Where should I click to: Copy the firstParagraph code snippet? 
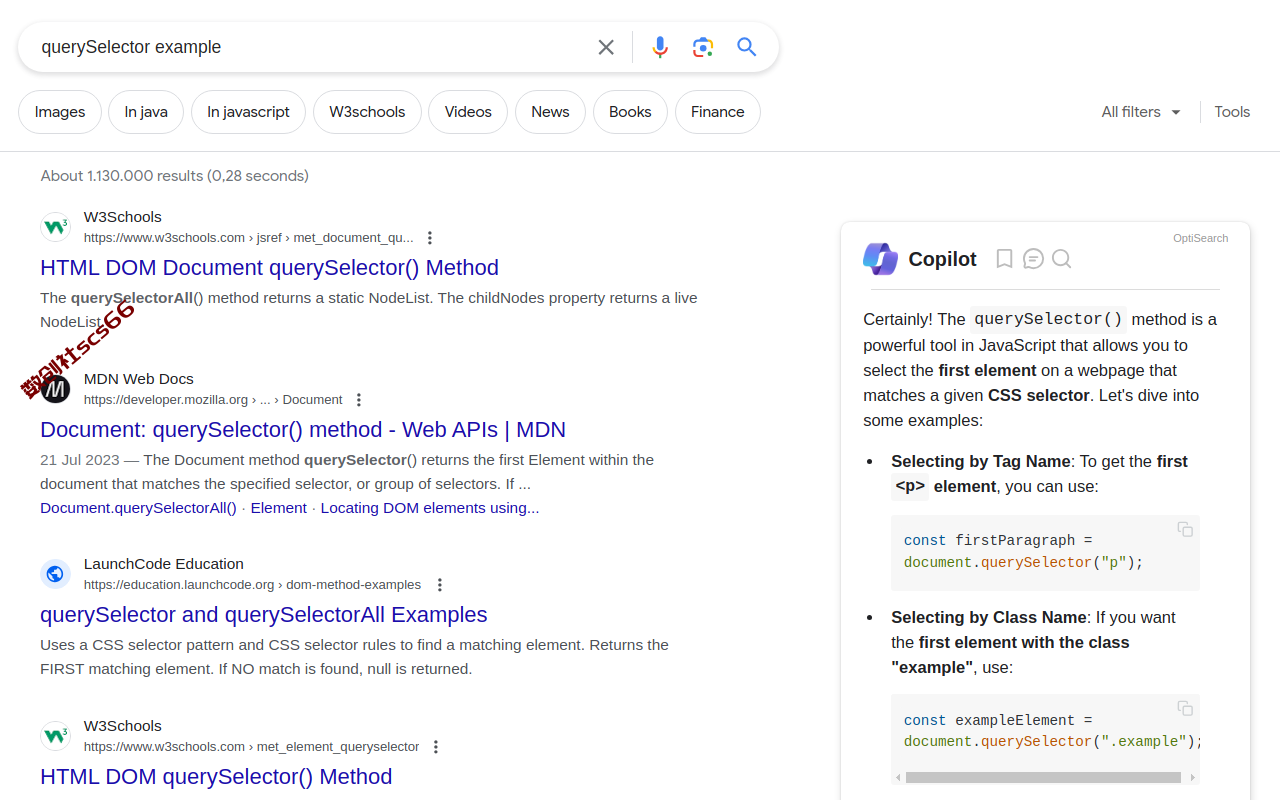click(1185, 529)
